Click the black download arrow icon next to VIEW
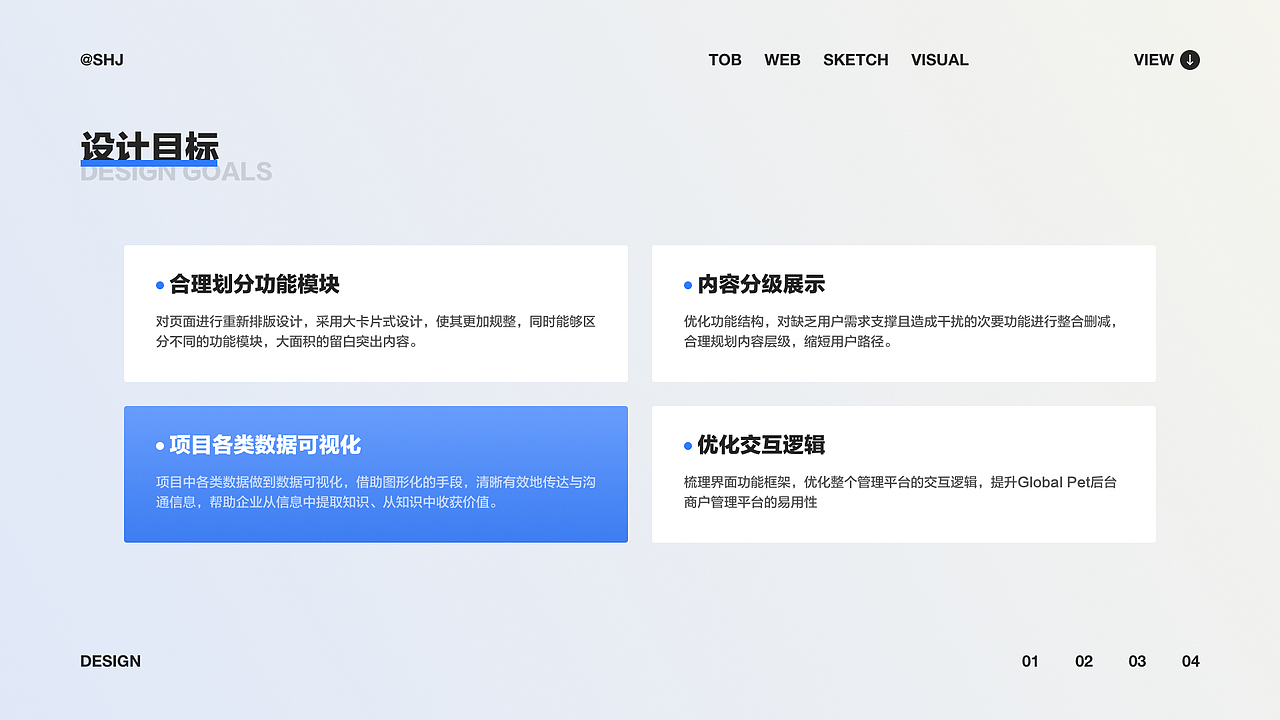 coord(1189,60)
